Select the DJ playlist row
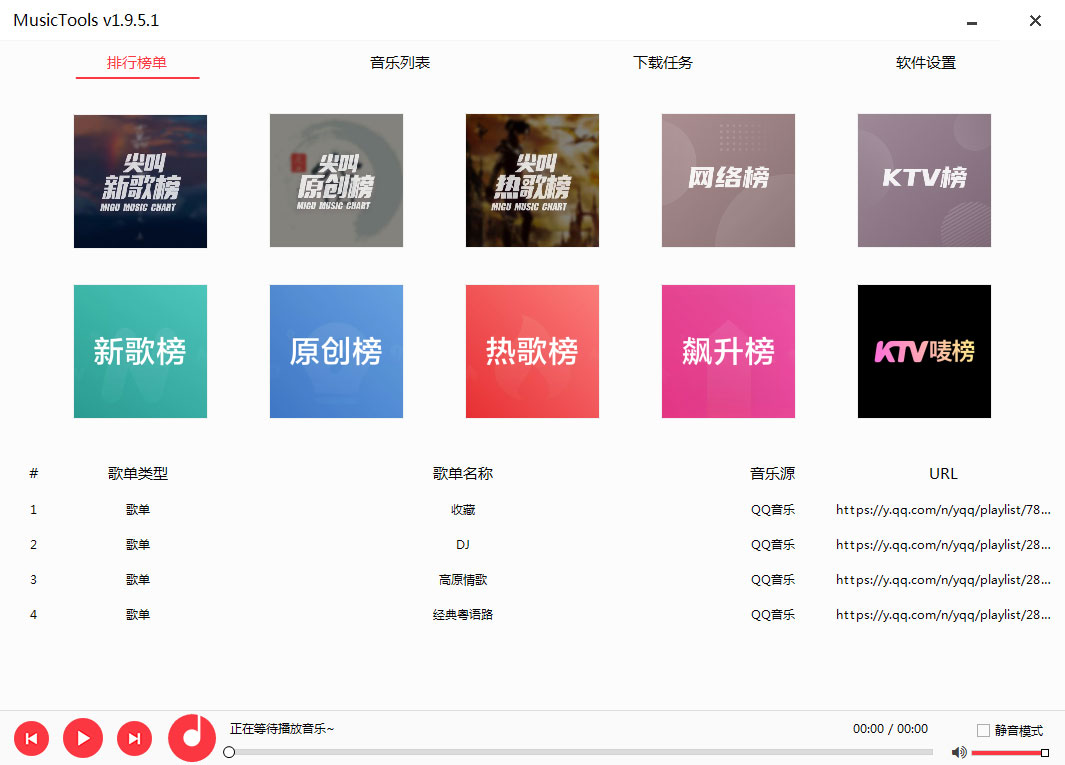 532,545
